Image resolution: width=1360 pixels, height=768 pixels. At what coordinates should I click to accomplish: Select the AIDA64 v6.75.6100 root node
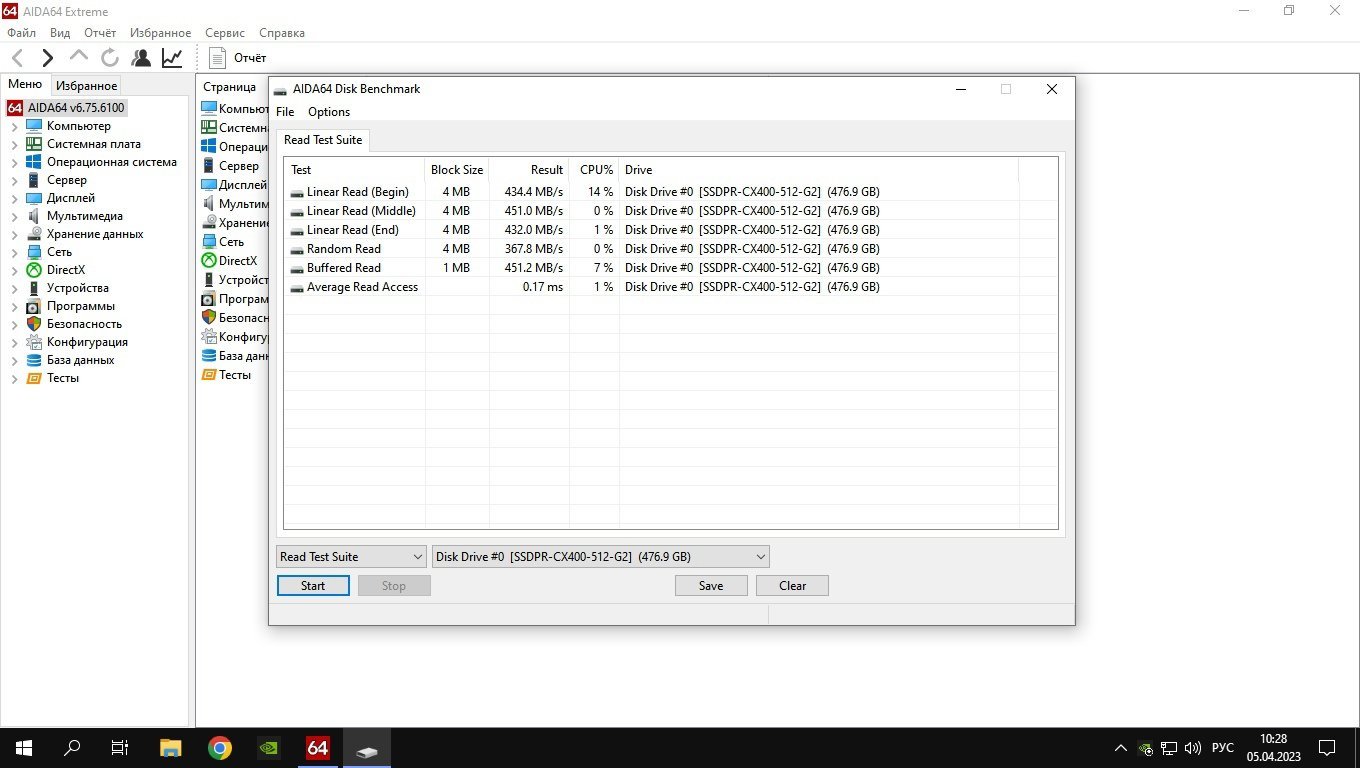coord(67,107)
